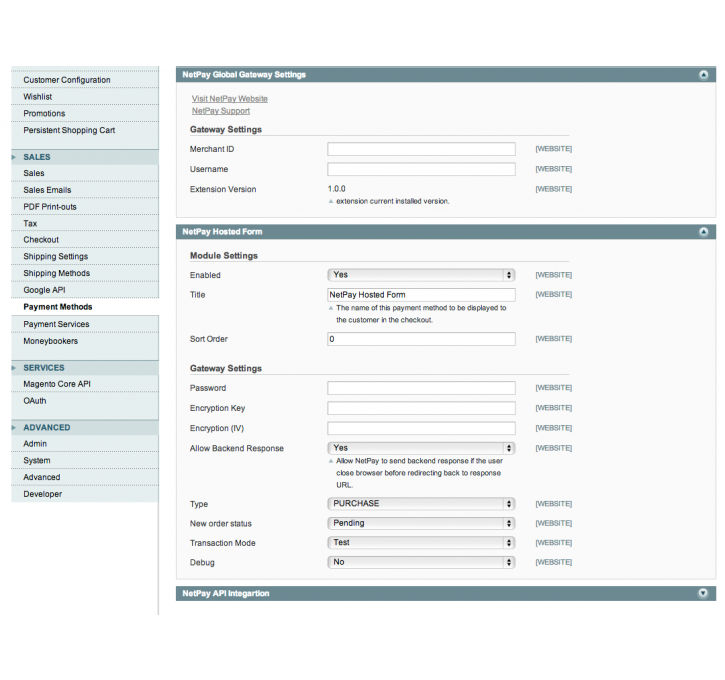Toggle the ADVANCED sidebar group arrow

click(x=14, y=428)
